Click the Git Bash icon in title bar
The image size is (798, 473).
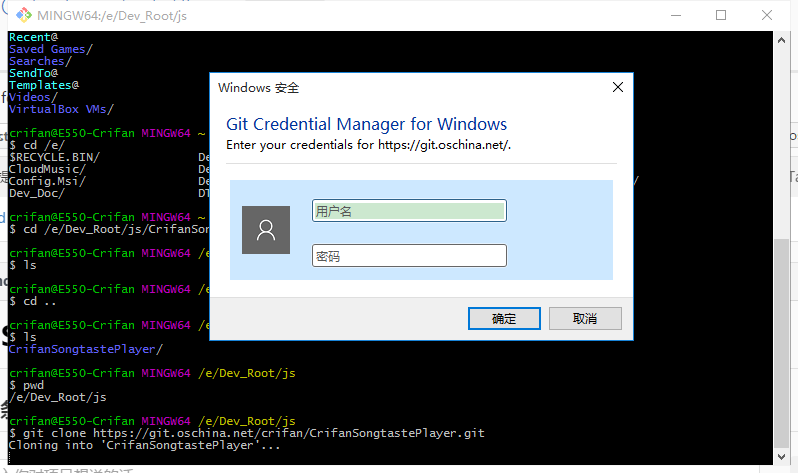[x=23, y=15]
